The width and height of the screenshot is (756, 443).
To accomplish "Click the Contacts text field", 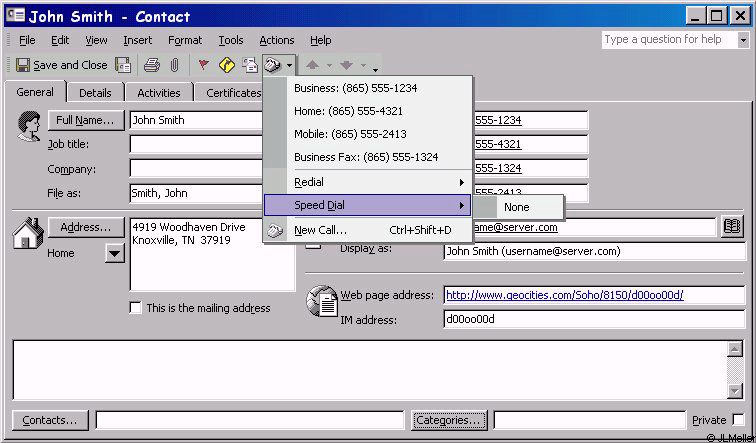I will pyautogui.click(x=250, y=420).
